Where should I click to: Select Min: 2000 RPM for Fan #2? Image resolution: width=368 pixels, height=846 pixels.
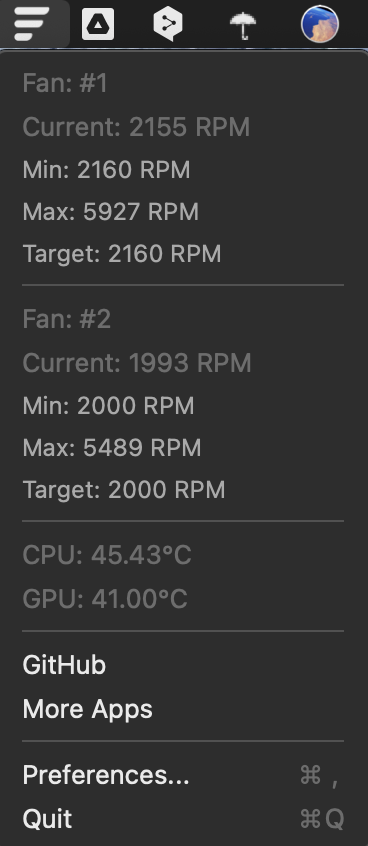click(x=184, y=406)
